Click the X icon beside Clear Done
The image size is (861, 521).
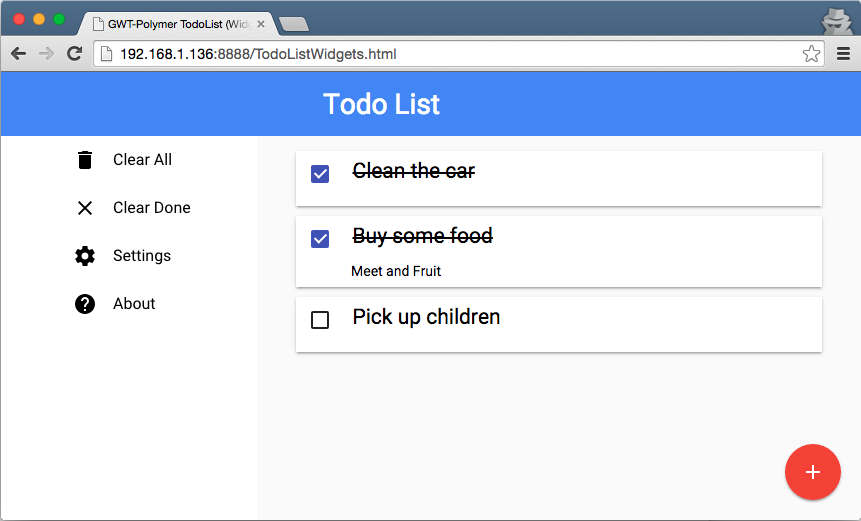(x=85, y=208)
